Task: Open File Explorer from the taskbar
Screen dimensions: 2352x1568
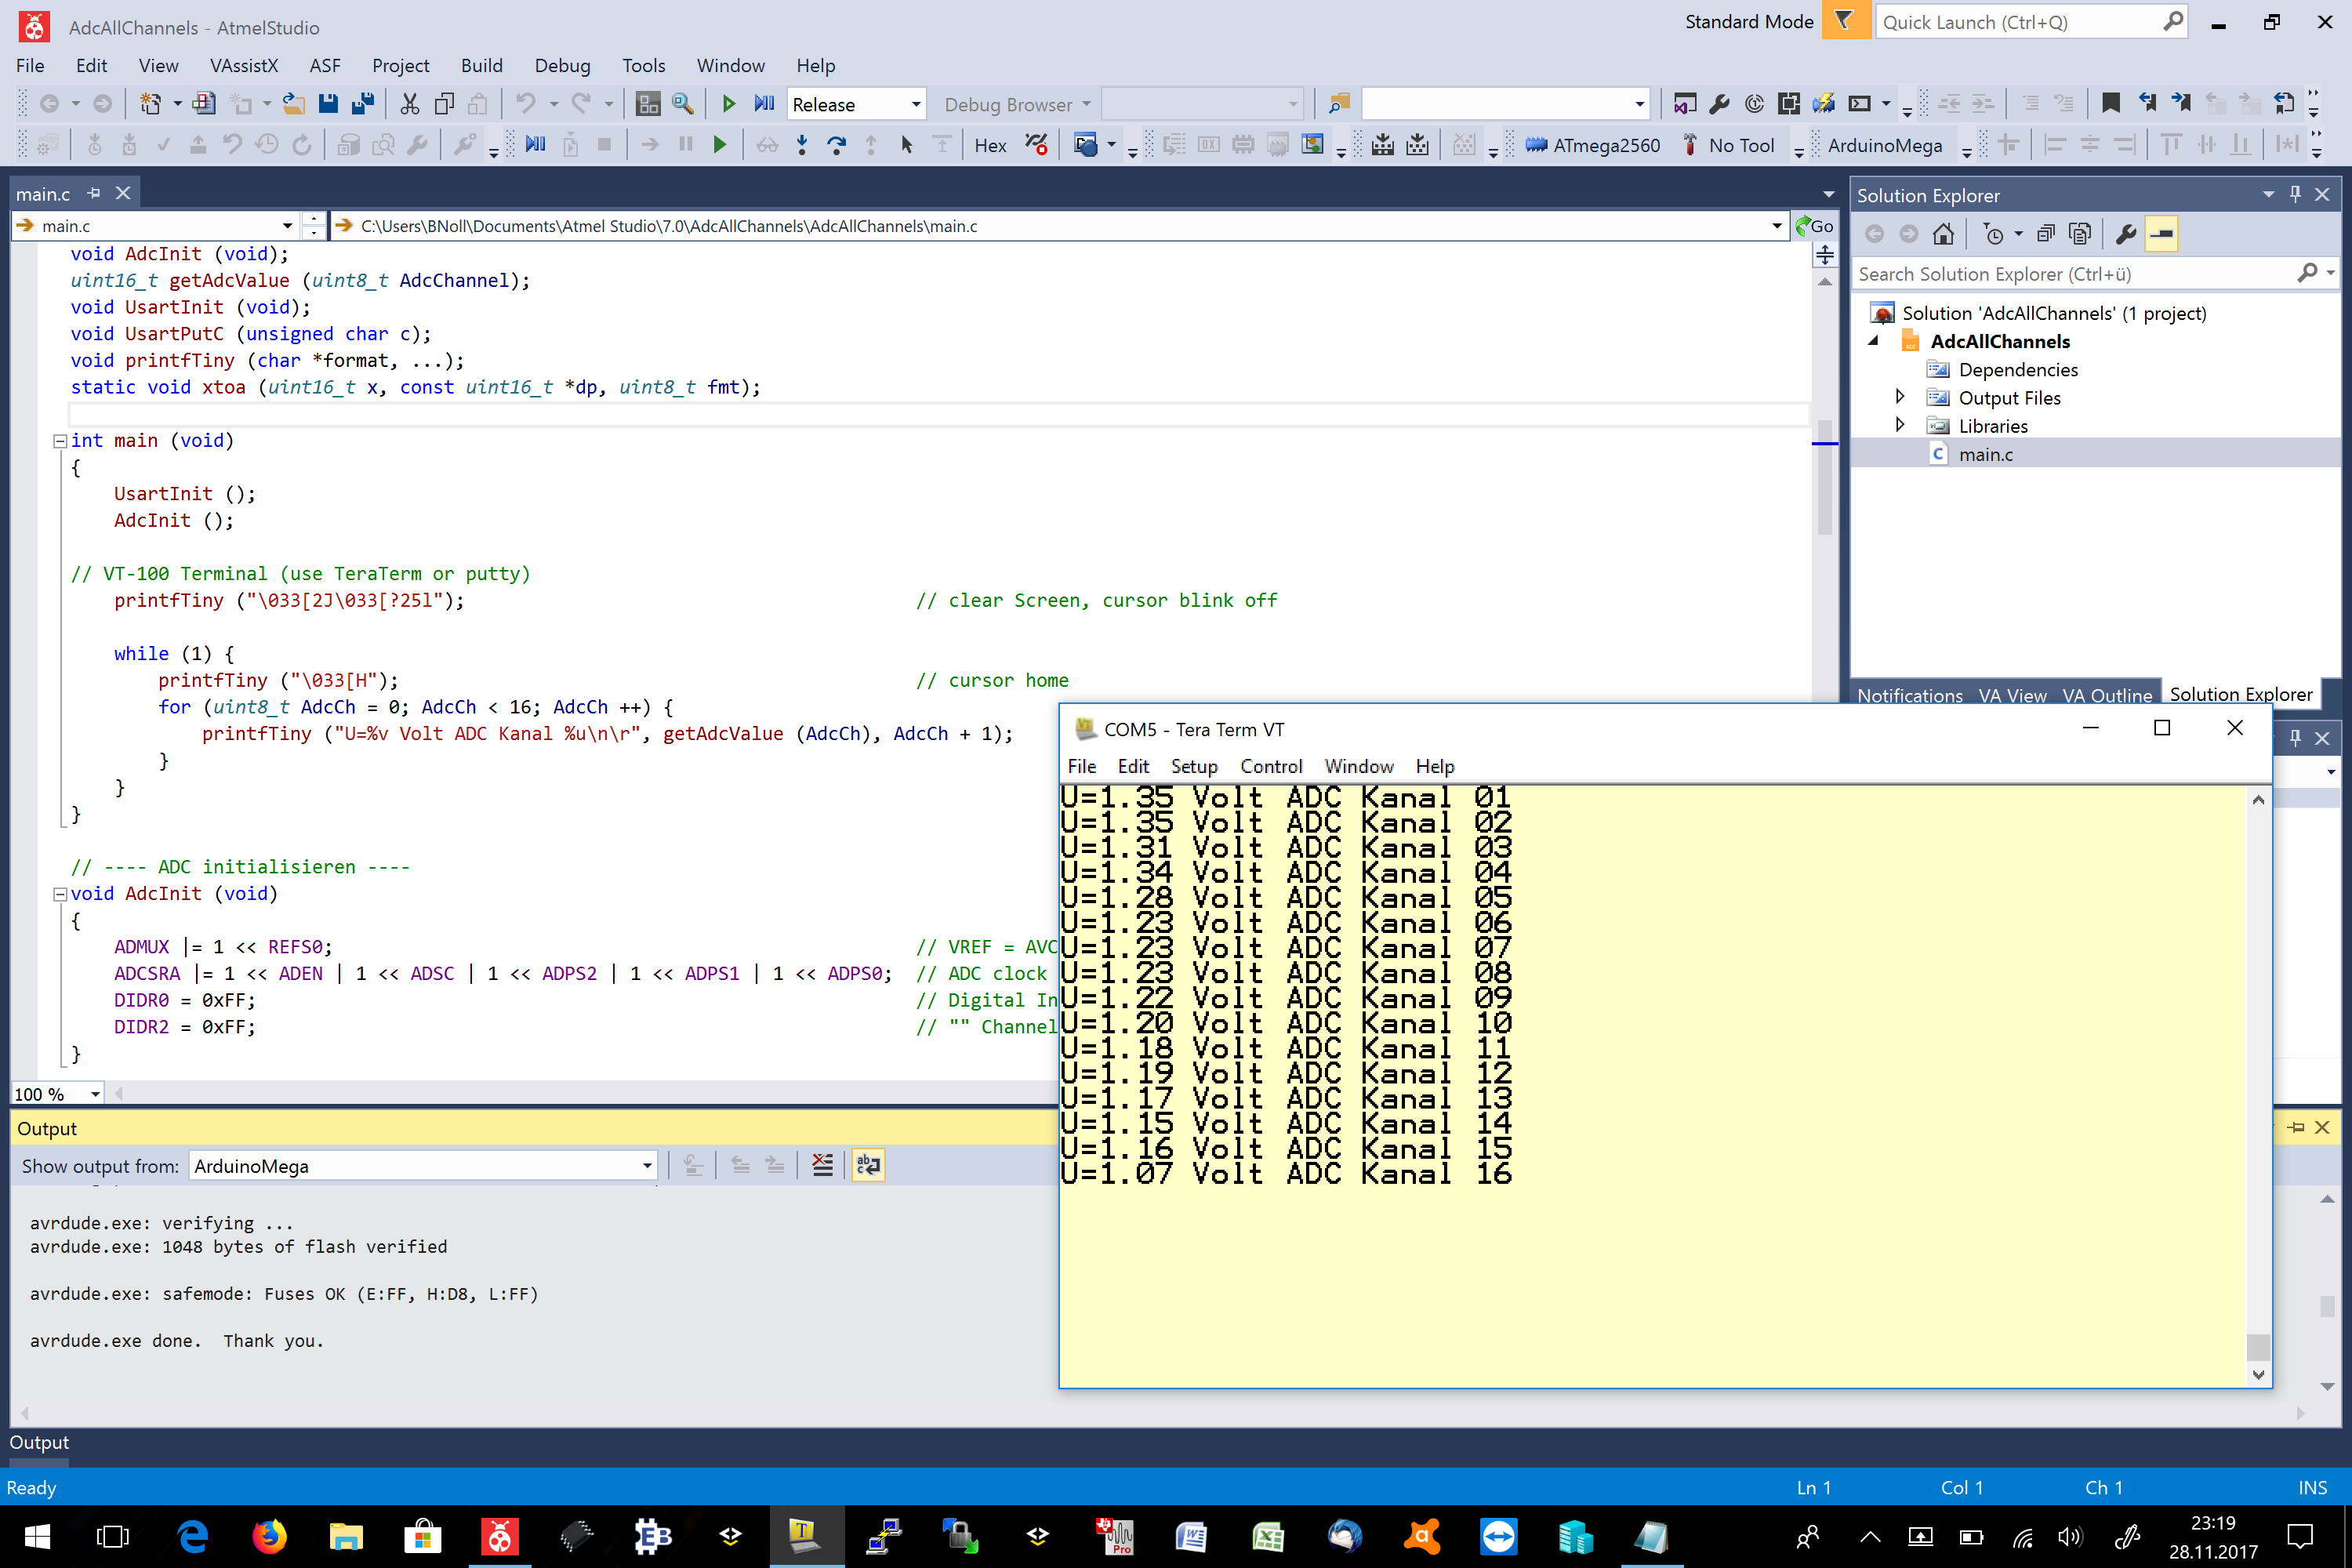Action: pyautogui.click(x=346, y=1536)
